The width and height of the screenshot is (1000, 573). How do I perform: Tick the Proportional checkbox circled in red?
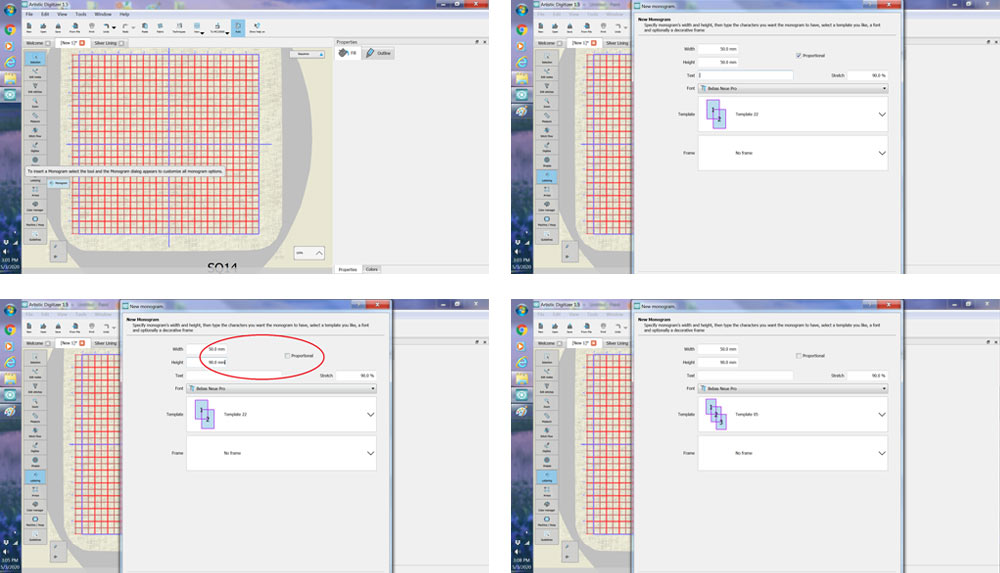[287, 355]
